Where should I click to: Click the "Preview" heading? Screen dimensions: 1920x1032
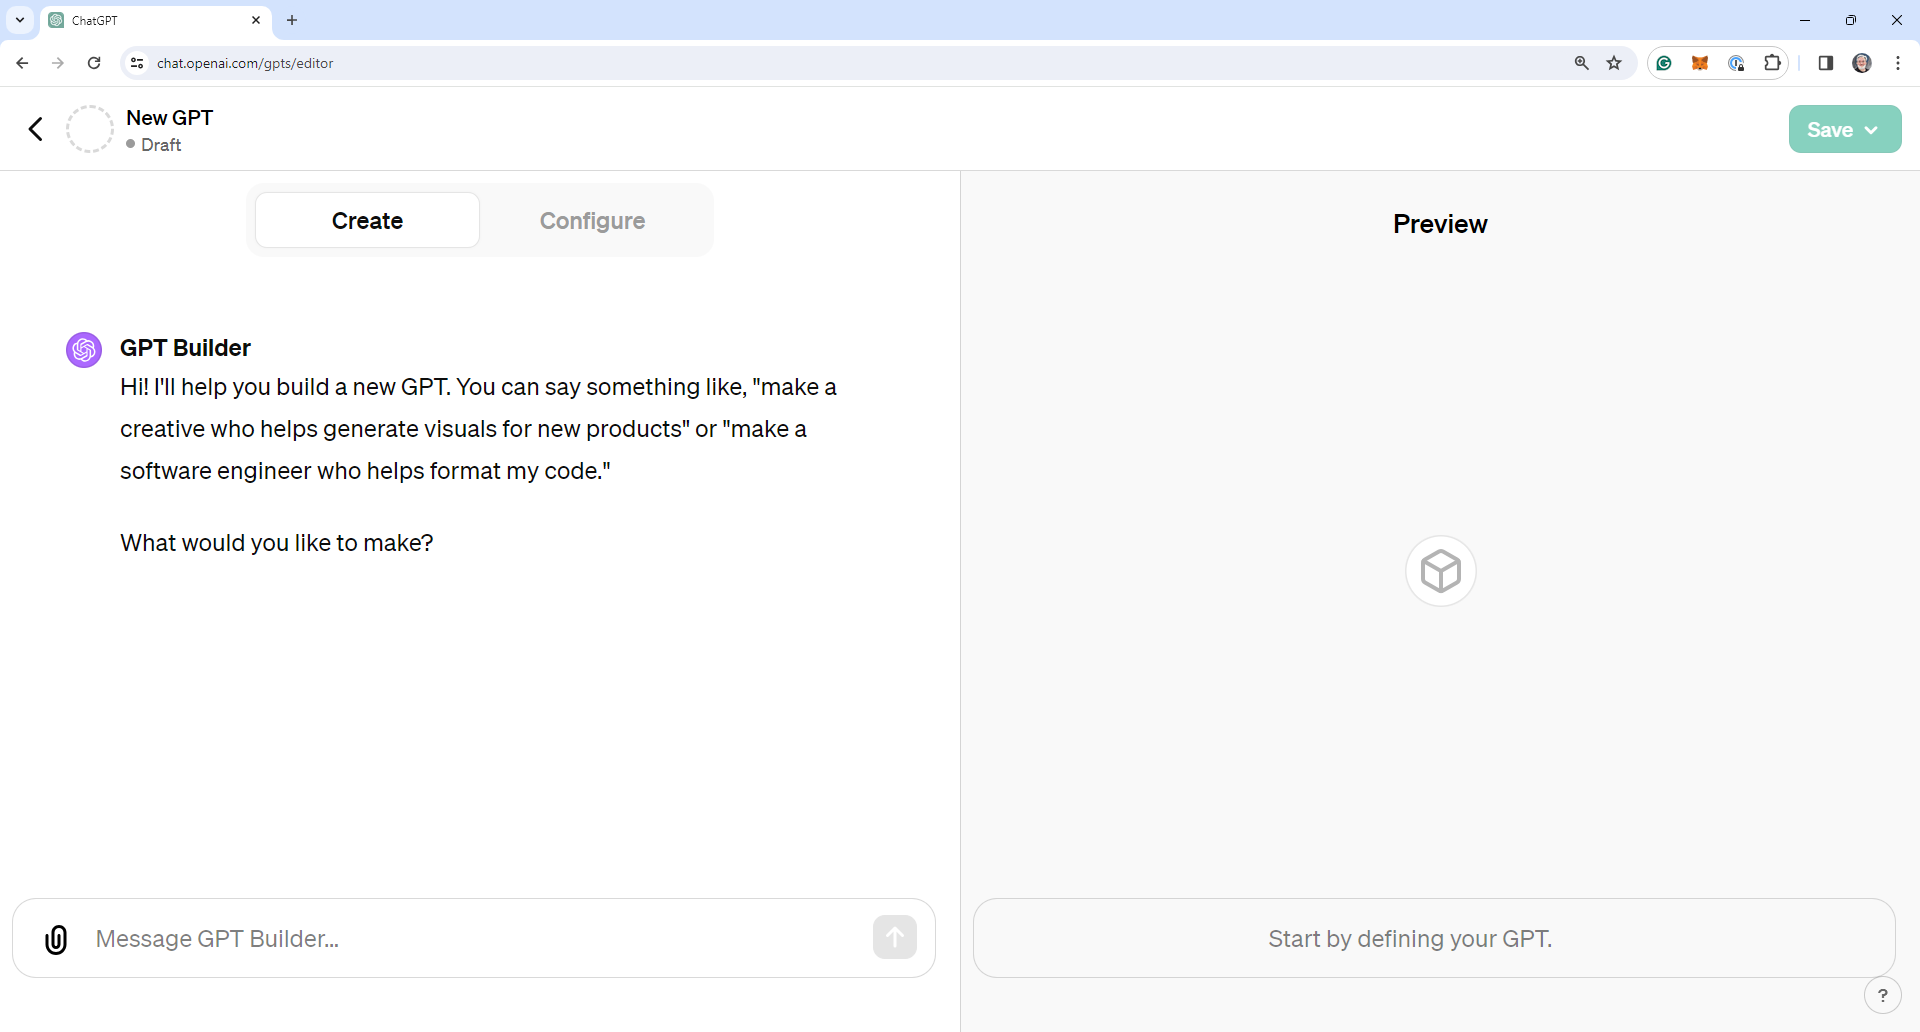pyautogui.click(x=1440, y=224)
